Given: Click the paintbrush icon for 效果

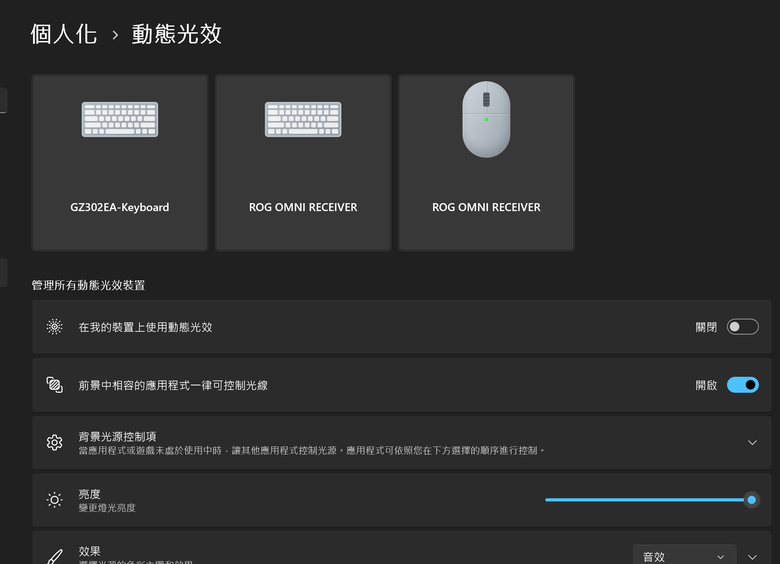Looking at the screenshot, I should (55, 557).
